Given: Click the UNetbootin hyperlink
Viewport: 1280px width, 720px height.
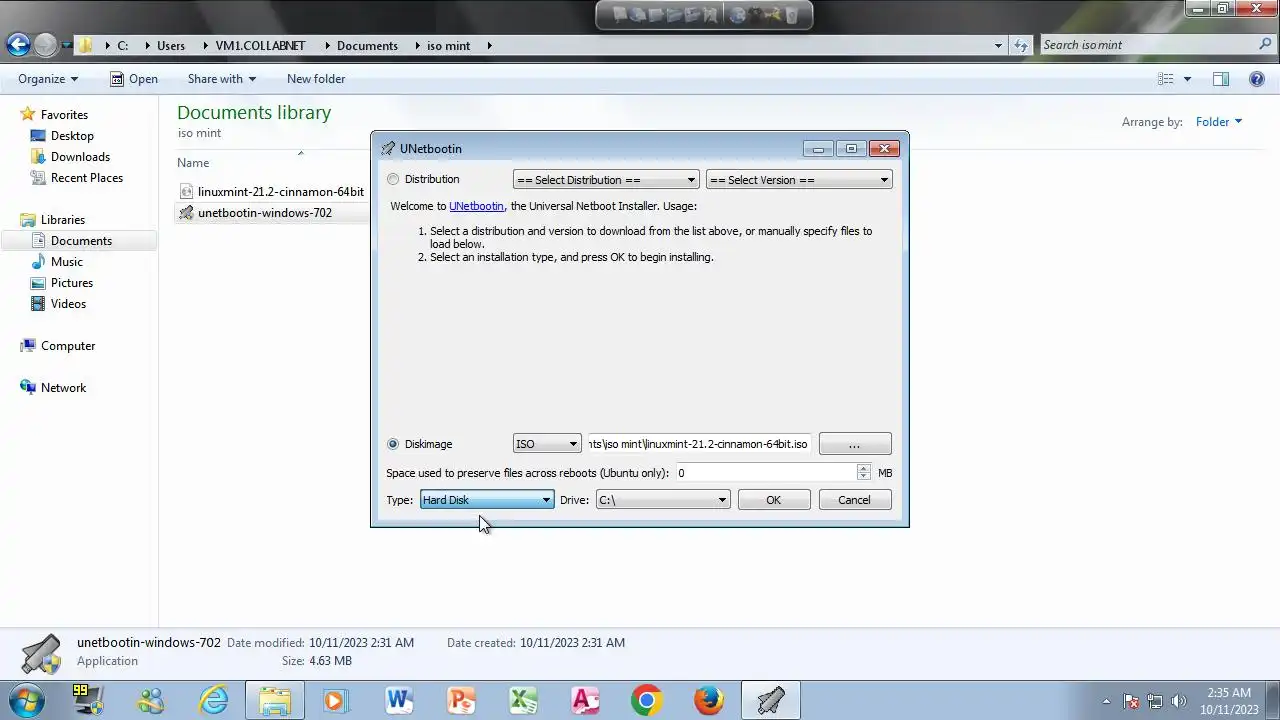Looking at the screenshot, I should point(476,206).
